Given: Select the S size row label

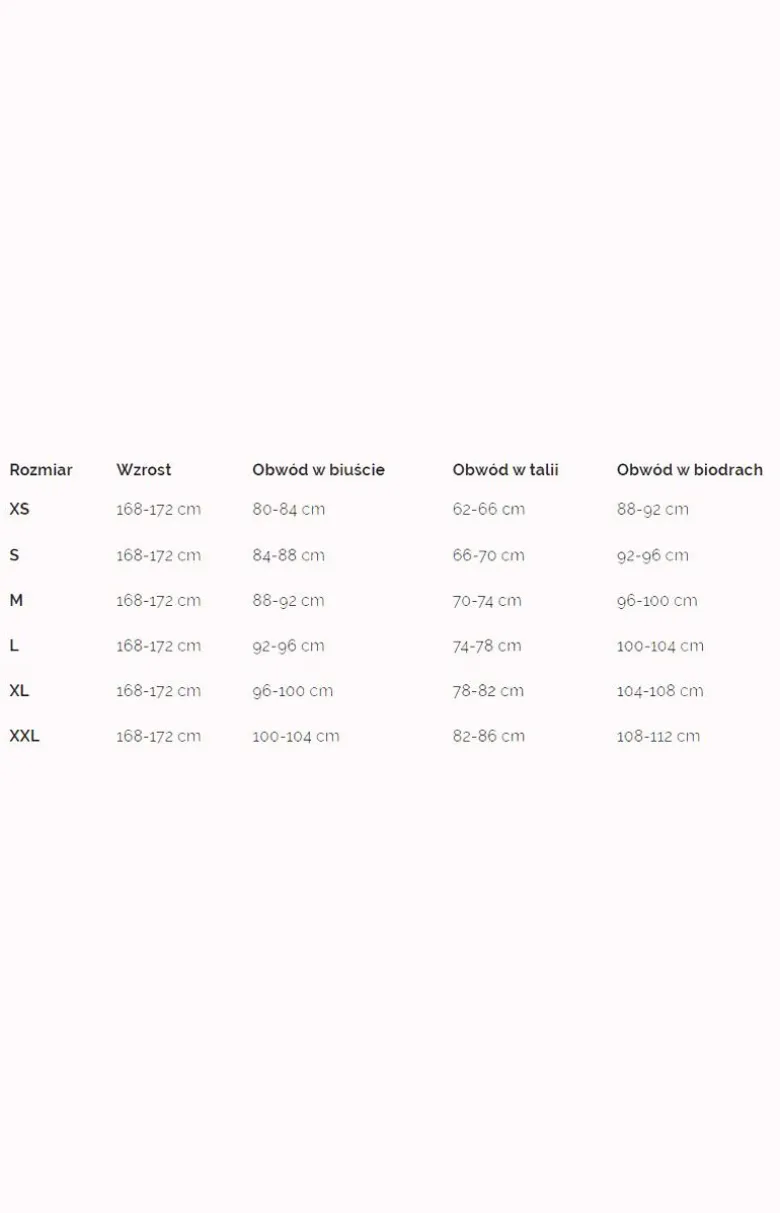Looking at the screenshot, I should coord(14,555).
